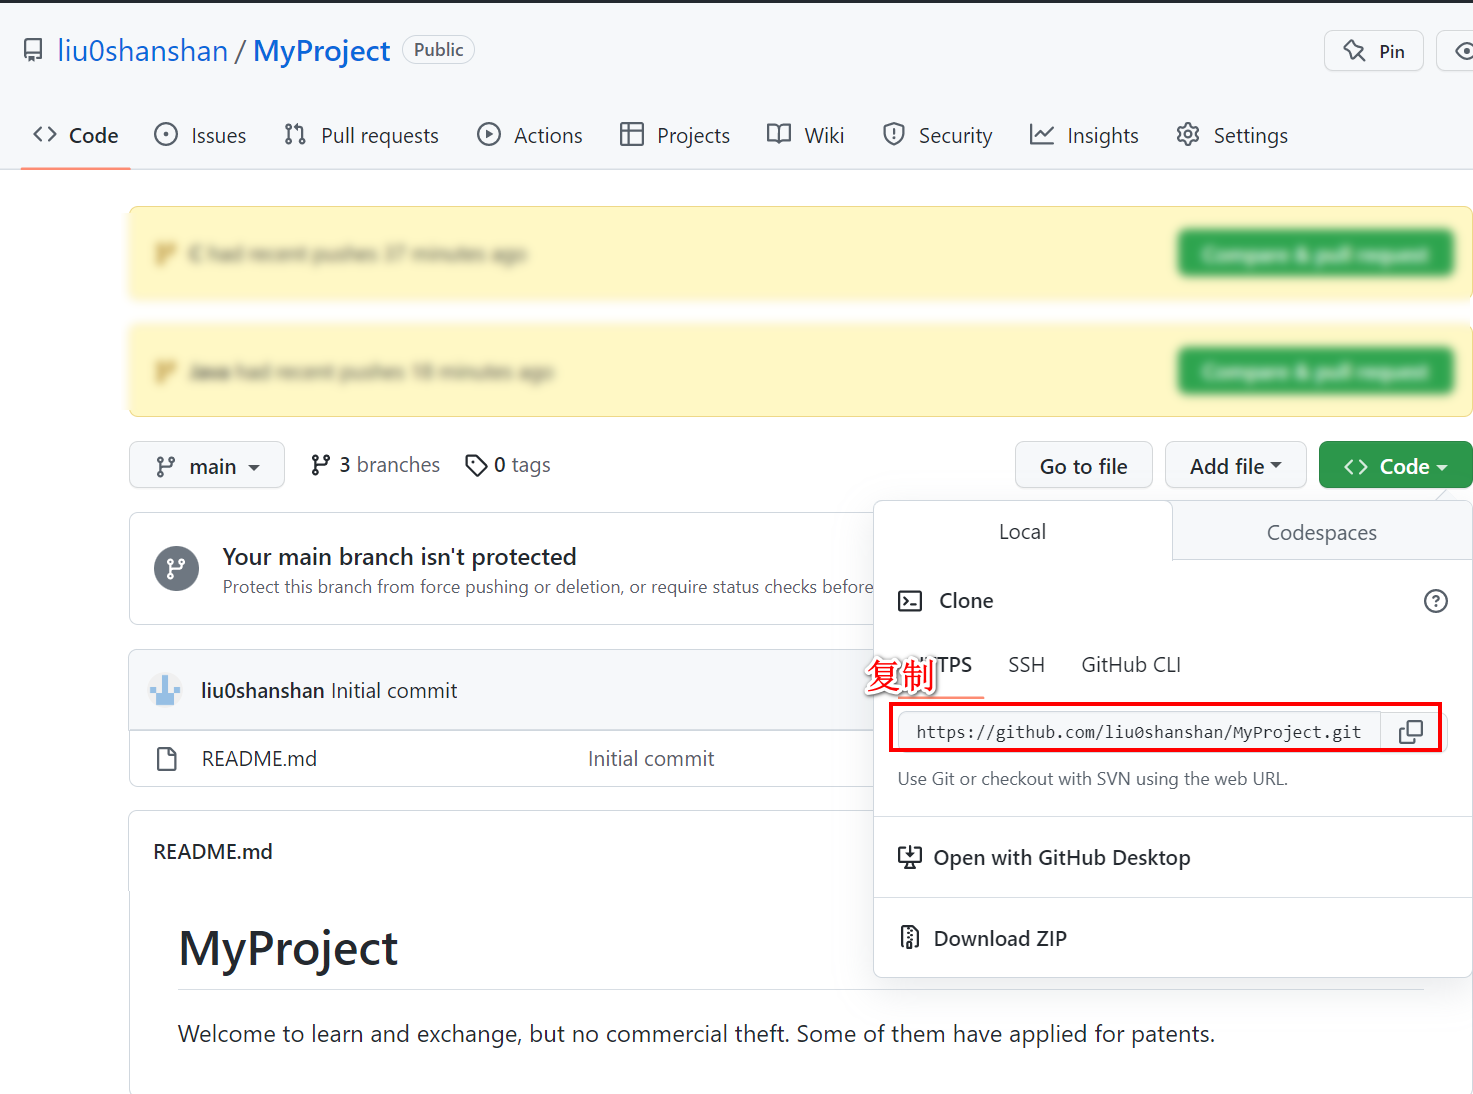The height and width of the screenshot is (1094, 1473).
Task: Open the Pull requests tab
Action: tap(361, 135)
